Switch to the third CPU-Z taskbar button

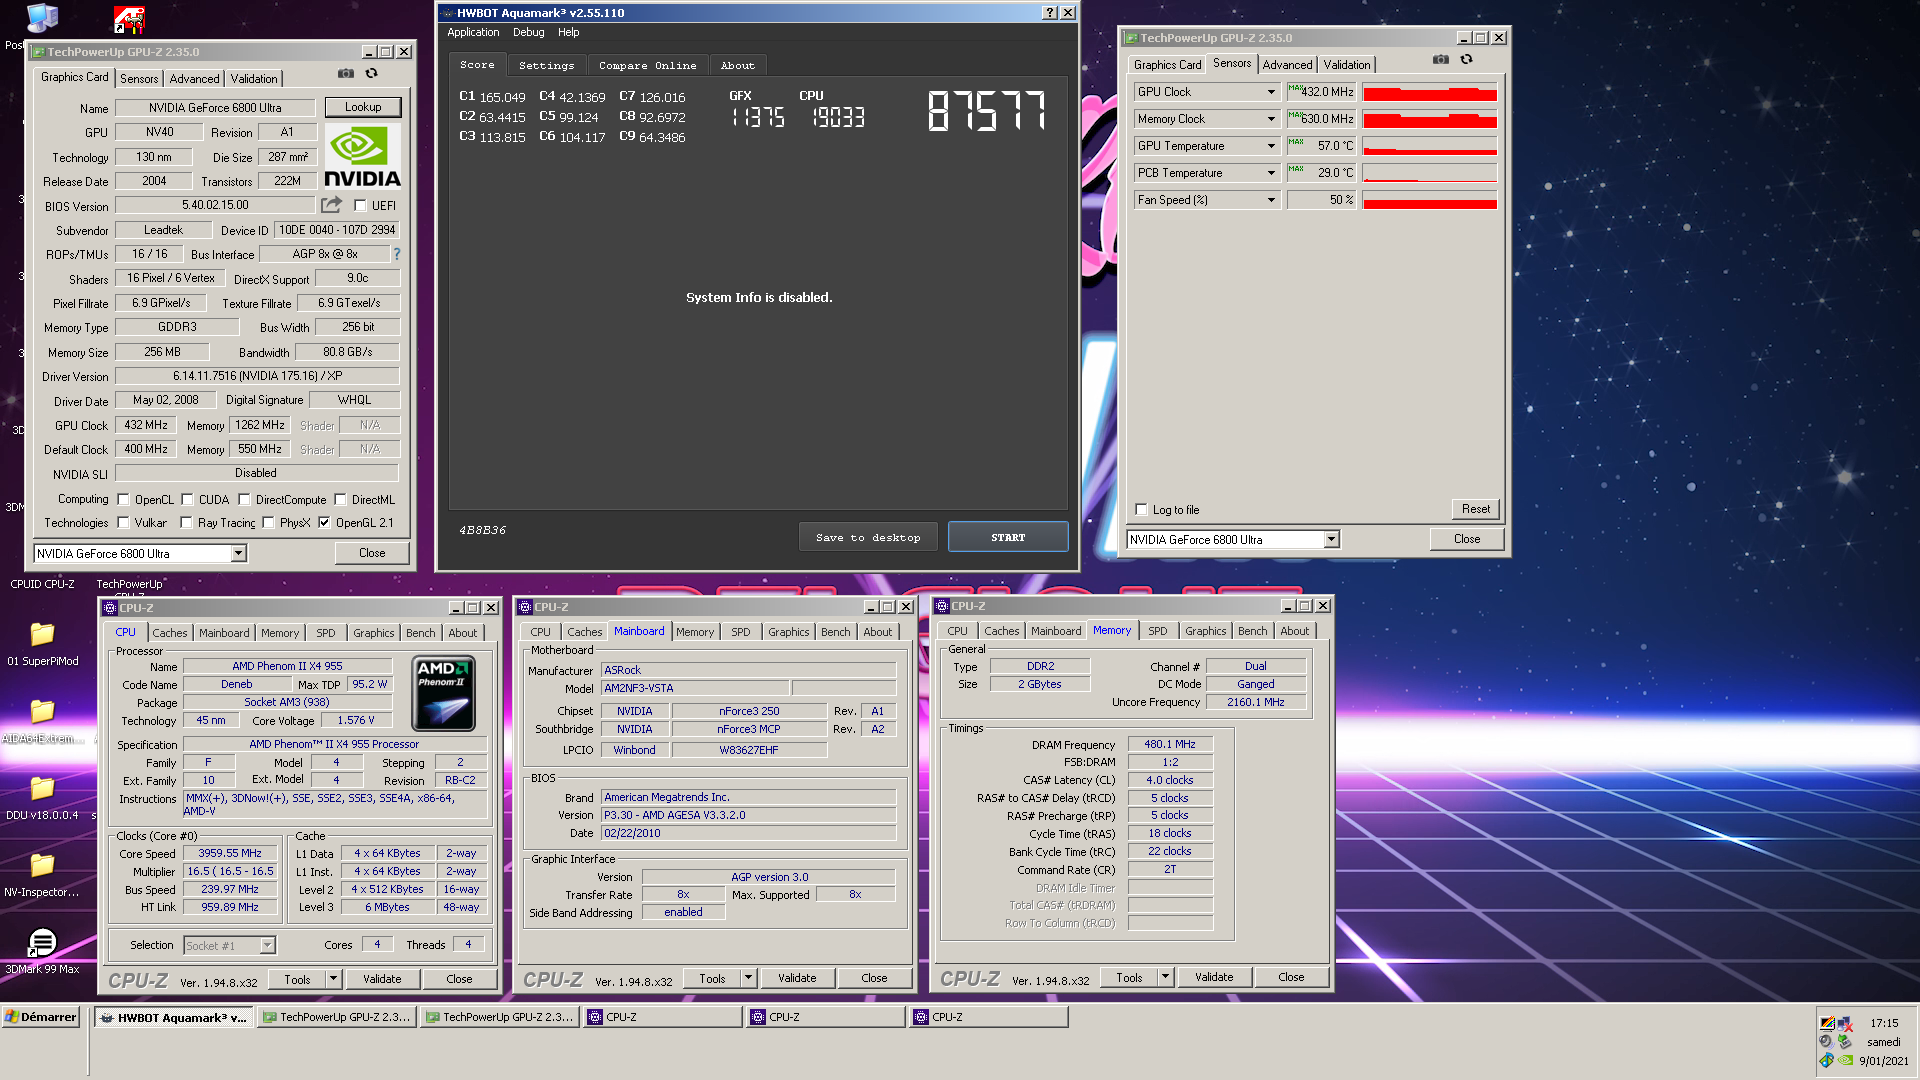coord(988,1017)
